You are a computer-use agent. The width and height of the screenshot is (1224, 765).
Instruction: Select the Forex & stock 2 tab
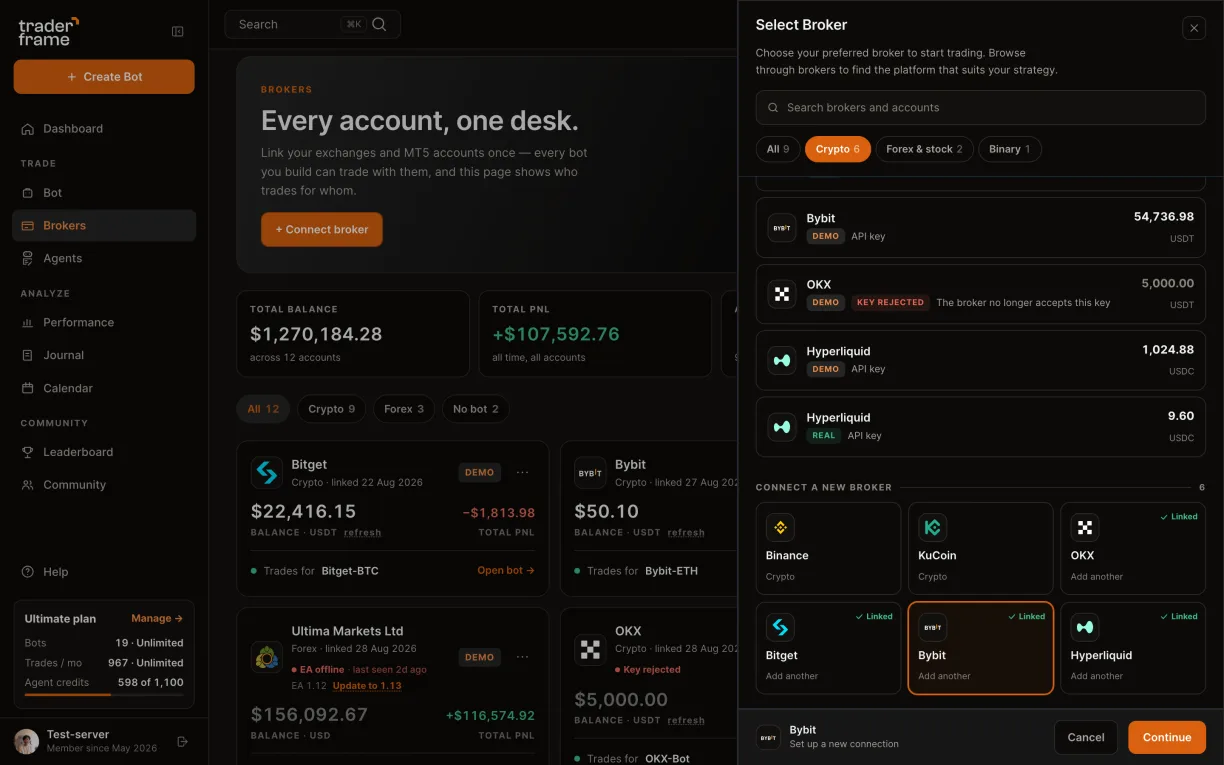coord(924,149)
